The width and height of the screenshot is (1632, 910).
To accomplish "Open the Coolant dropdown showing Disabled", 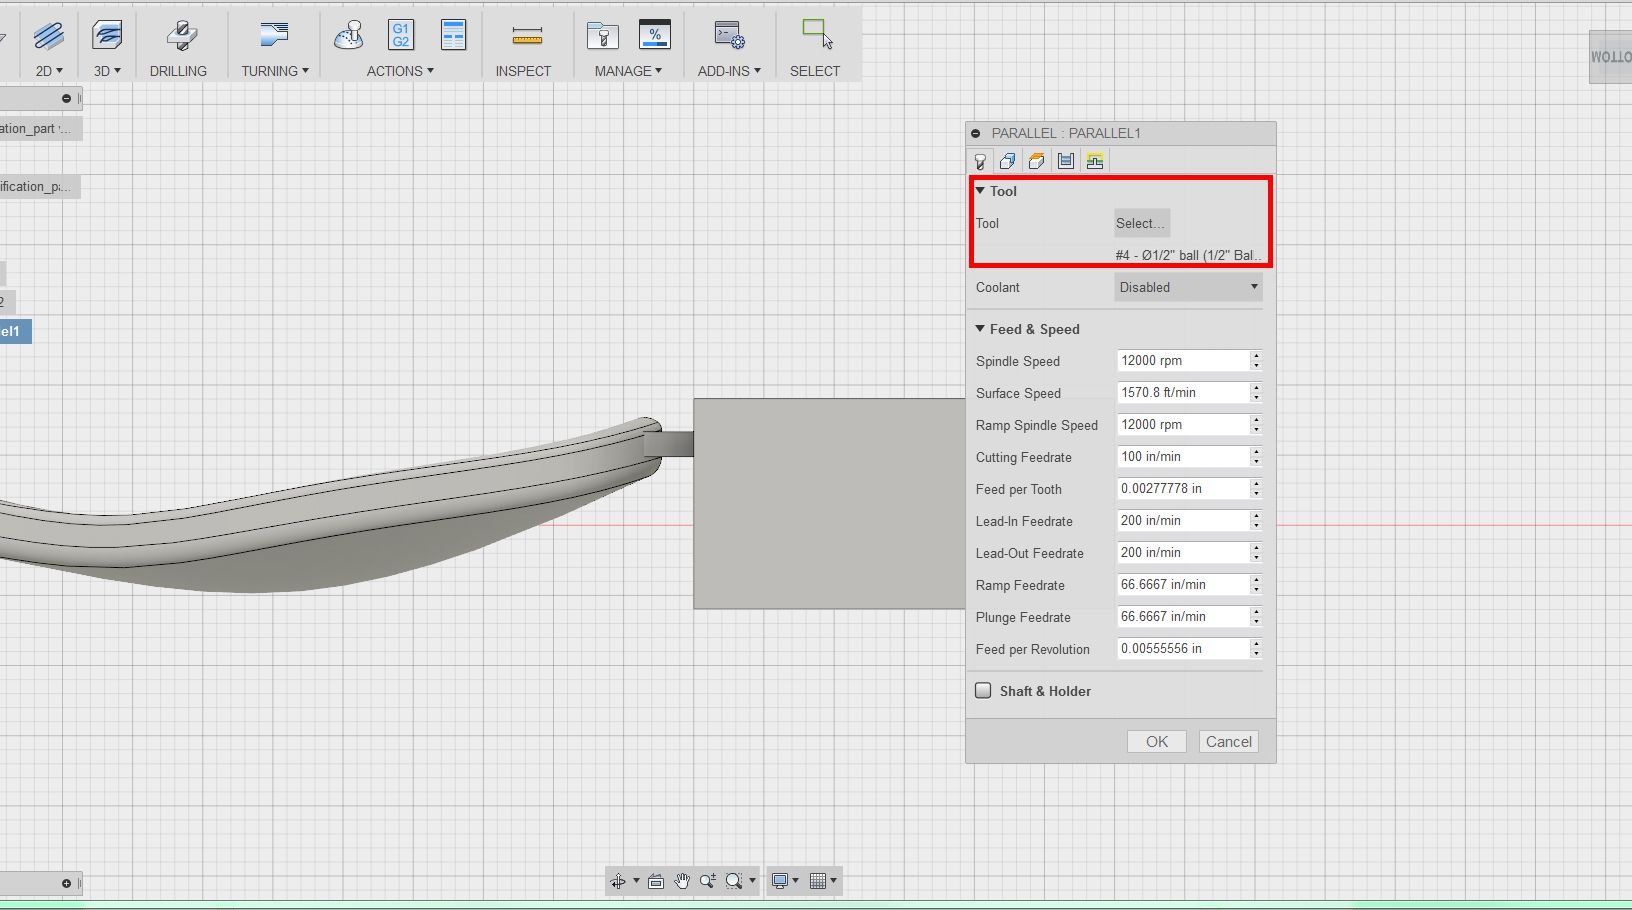I will 1188,288.
